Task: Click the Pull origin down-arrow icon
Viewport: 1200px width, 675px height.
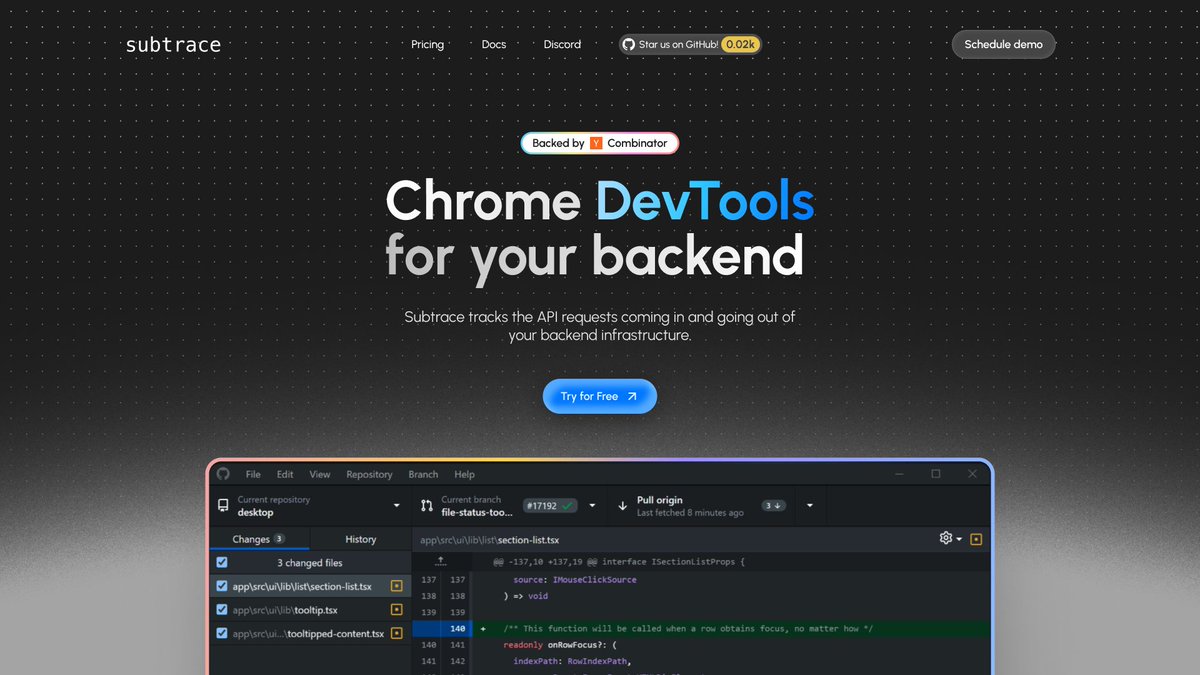Action: pos(622,506)
